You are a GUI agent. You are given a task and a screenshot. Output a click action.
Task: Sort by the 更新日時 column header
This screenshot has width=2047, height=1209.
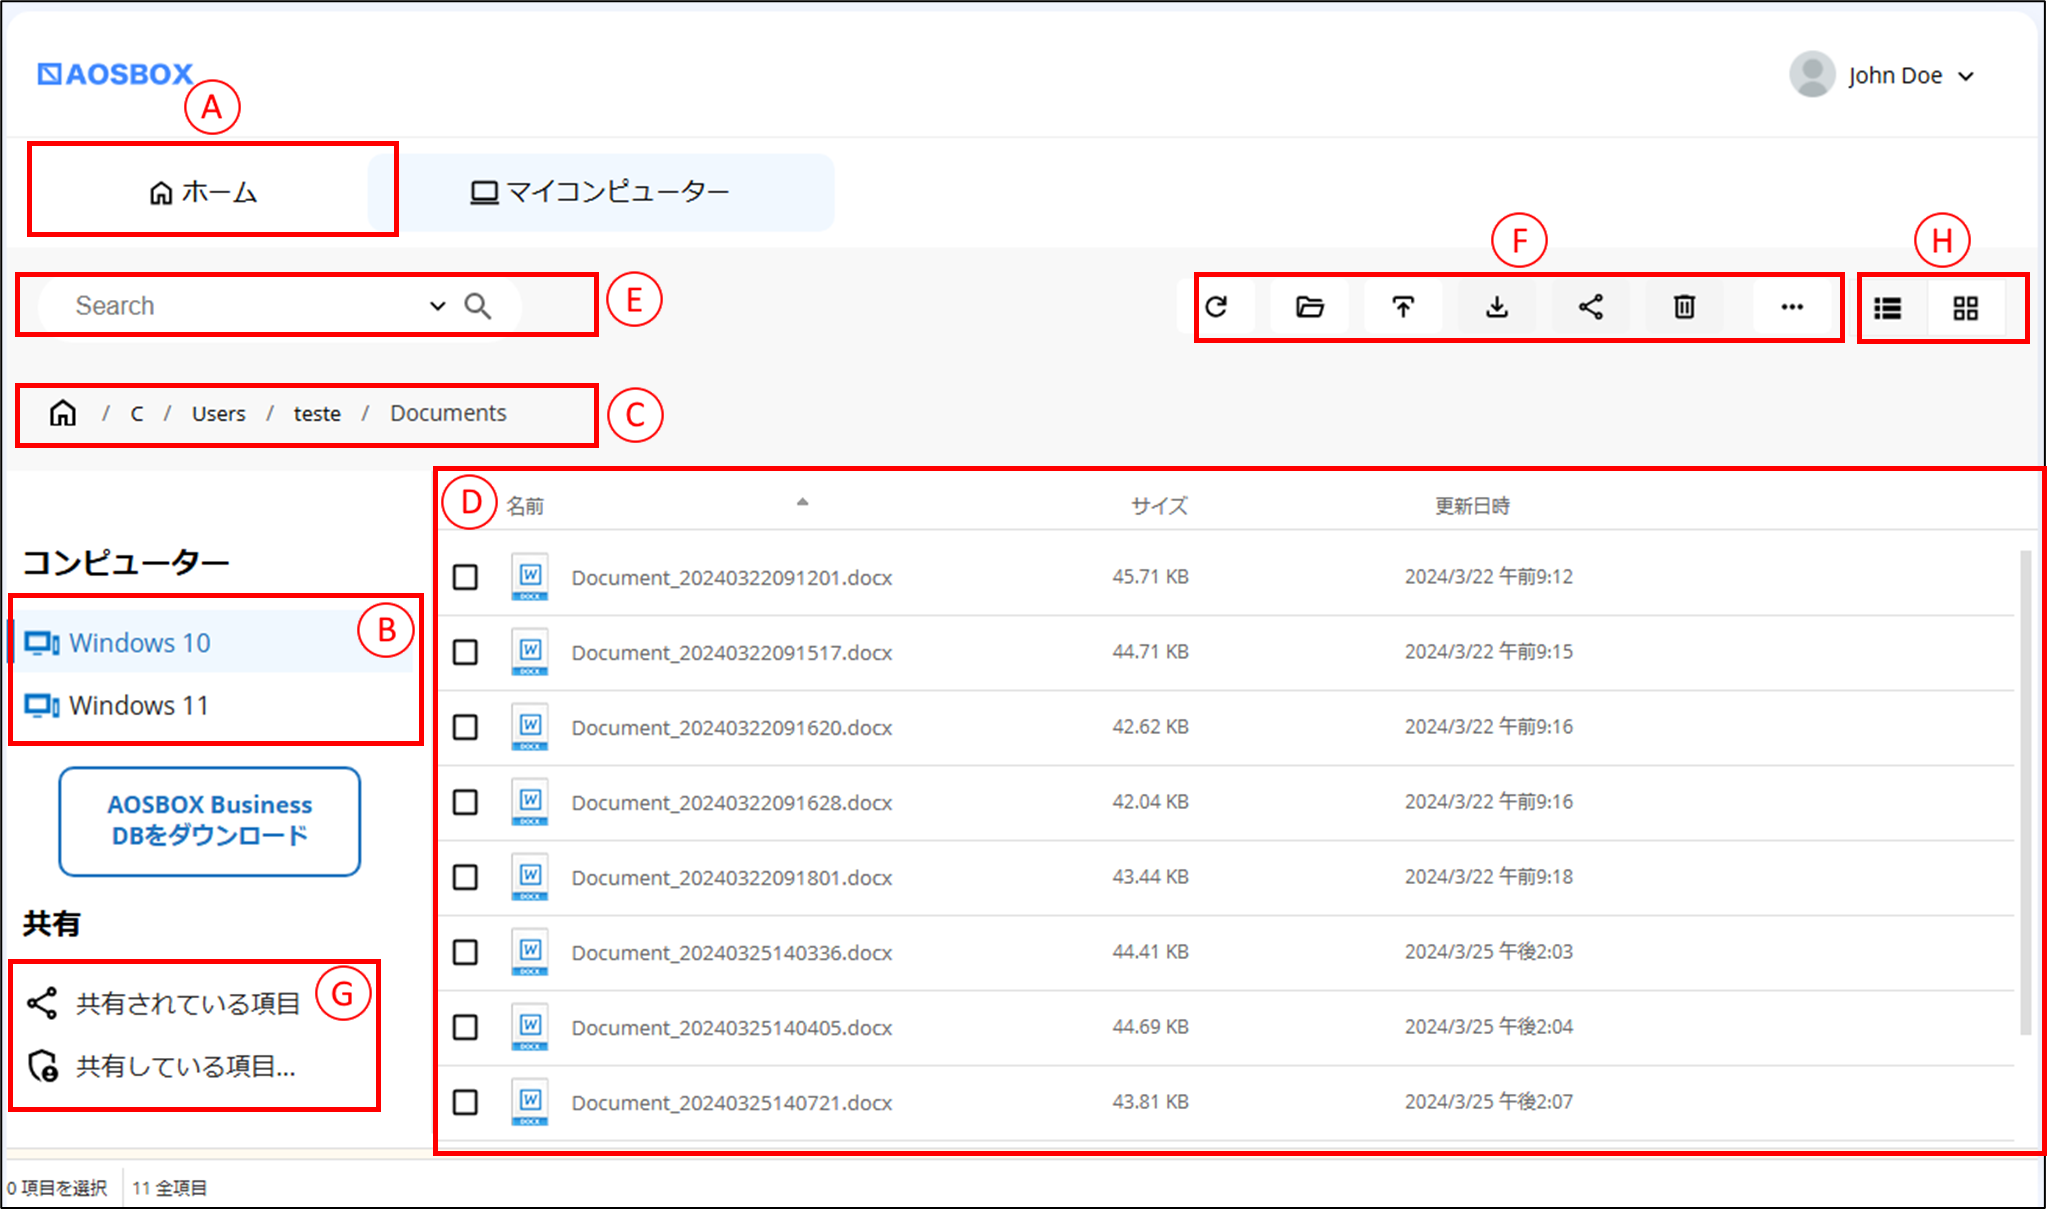1472,506
